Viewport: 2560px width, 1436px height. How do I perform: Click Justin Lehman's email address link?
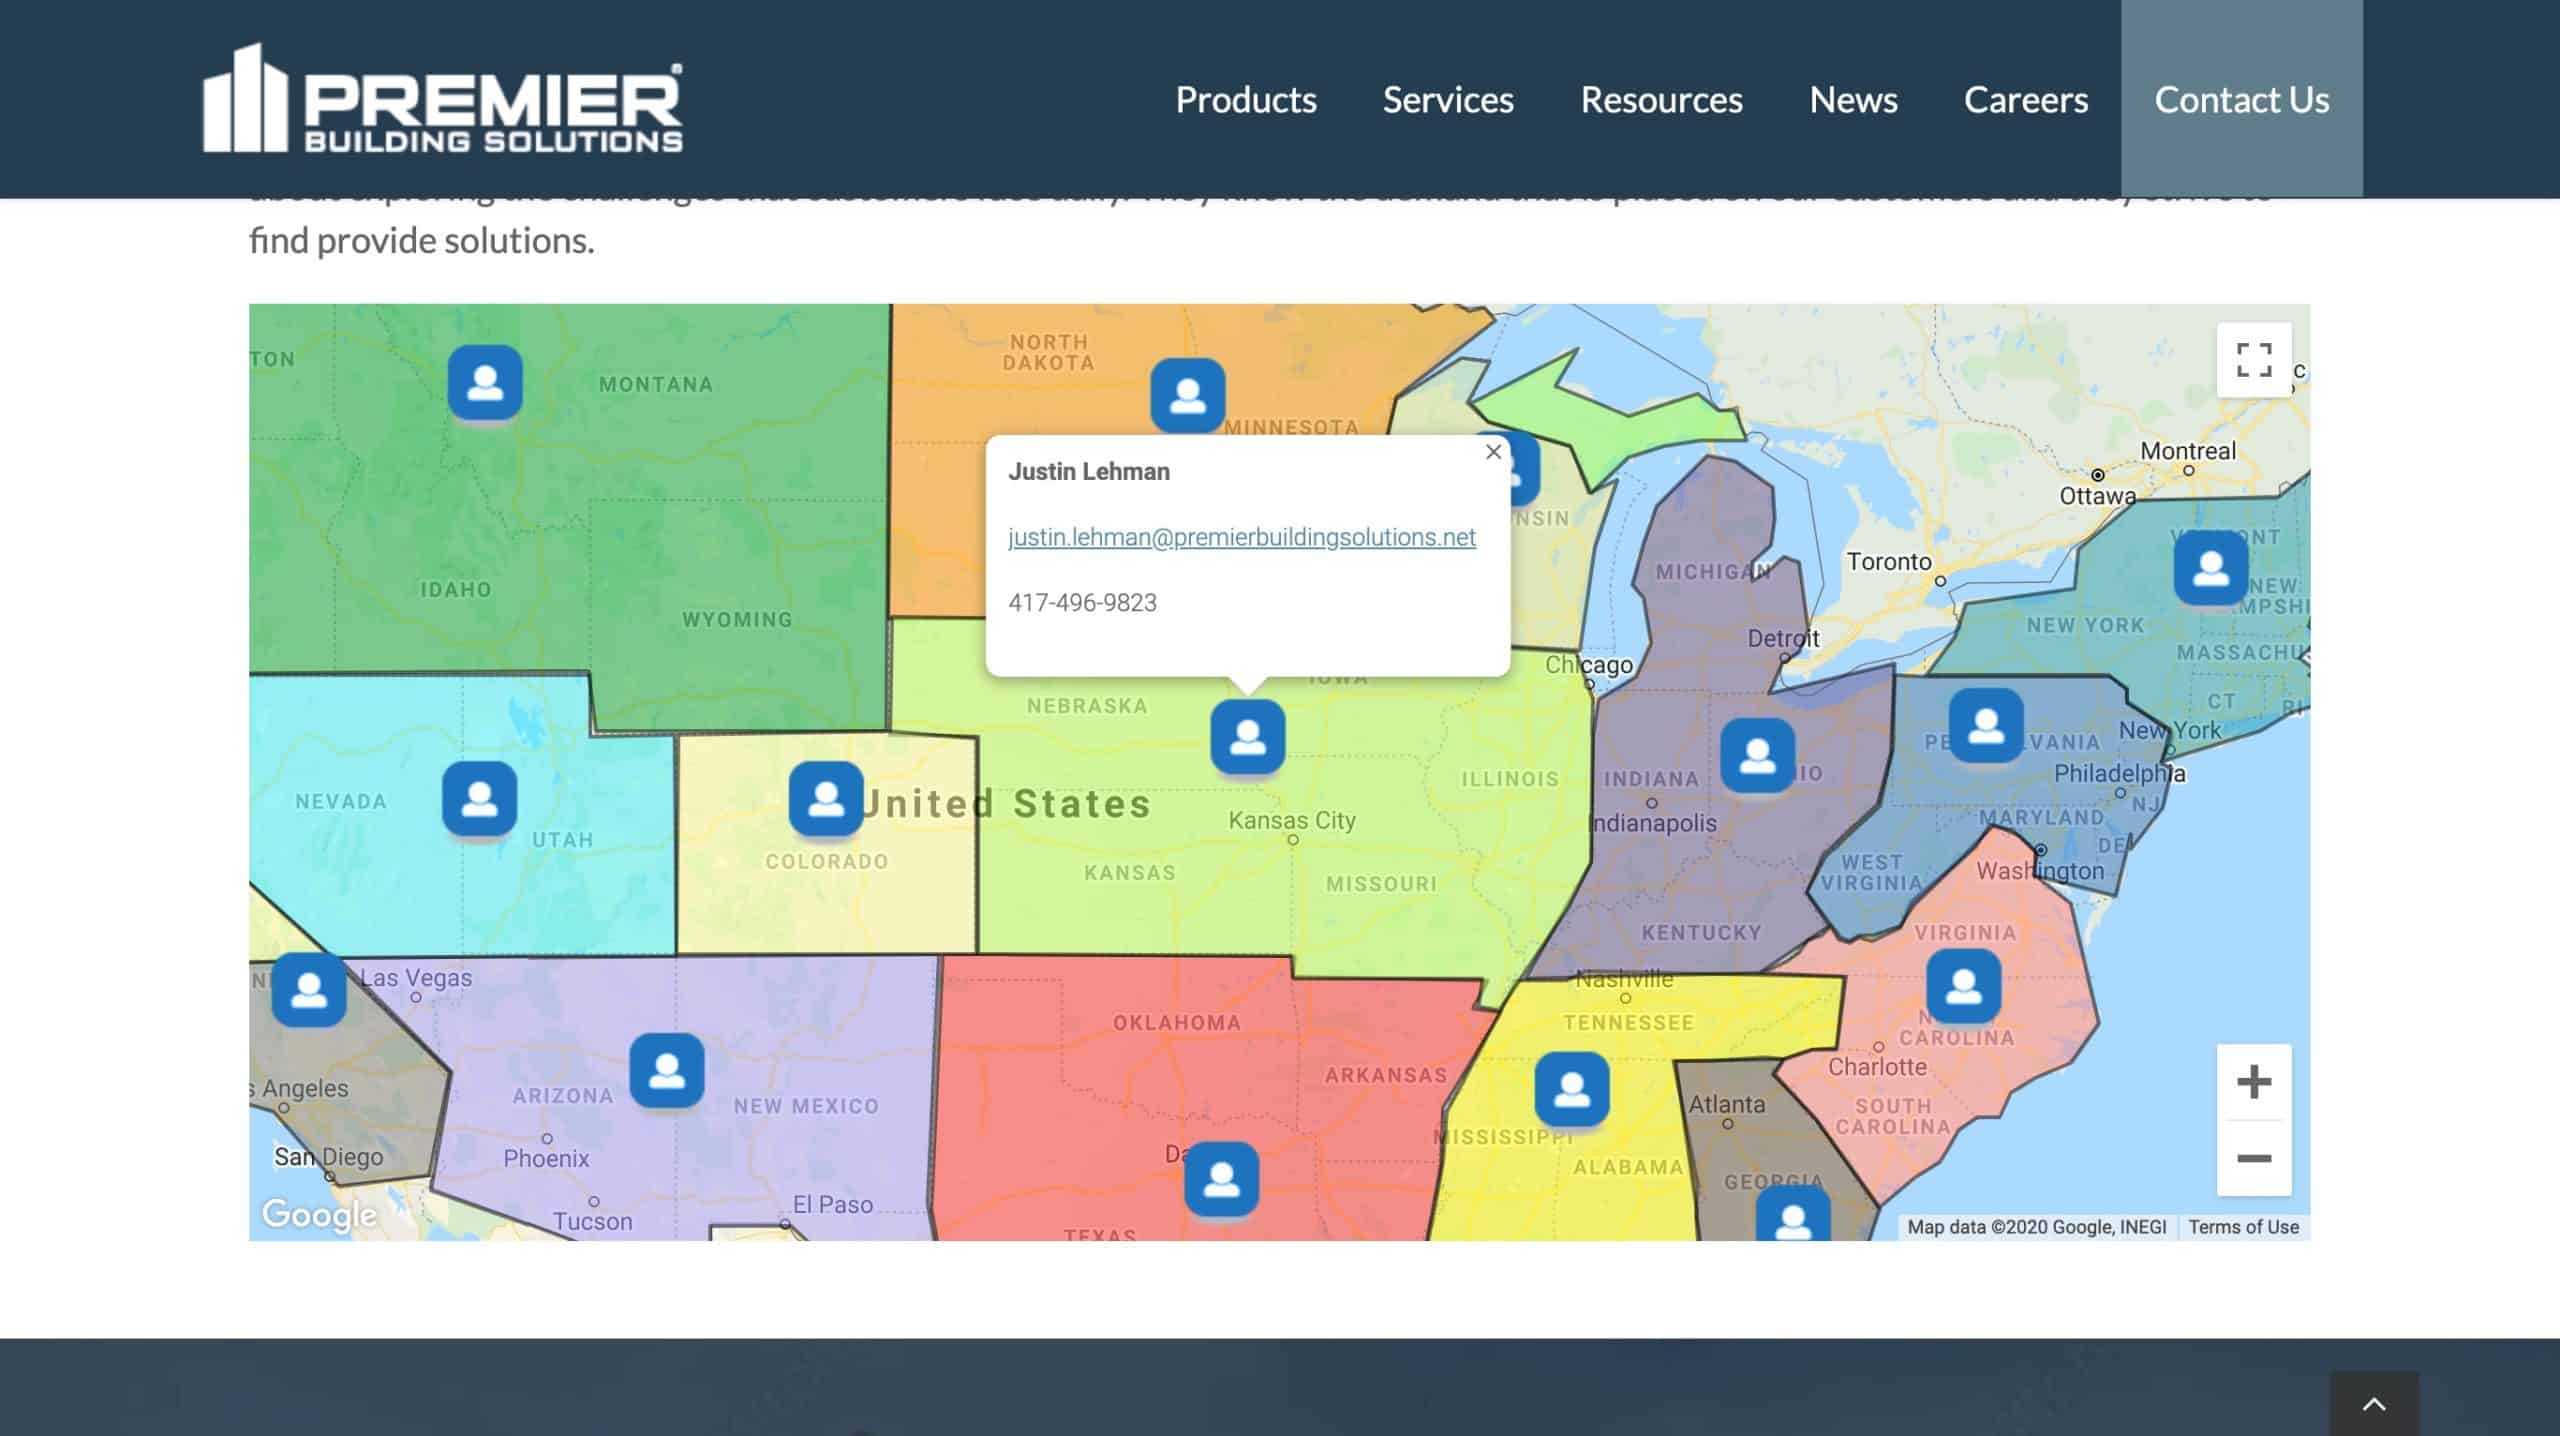point(1241,537)
